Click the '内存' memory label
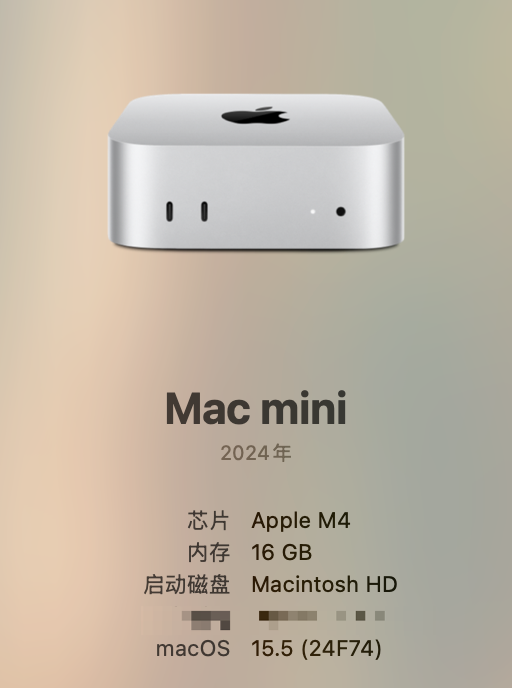Viewport: 512px width, 688px height. tap(209, 552)
